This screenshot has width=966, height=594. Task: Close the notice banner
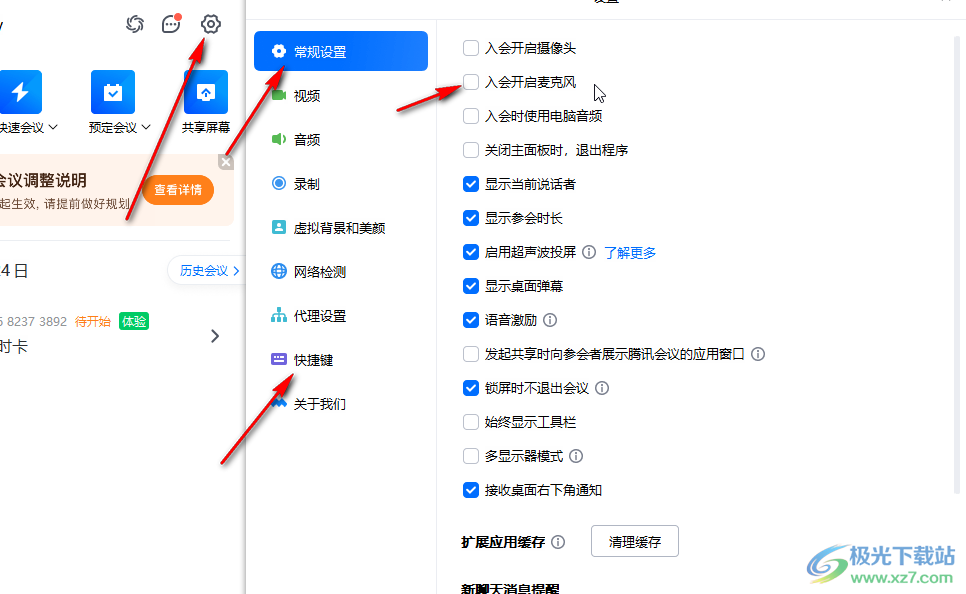(x=226, y=162)
